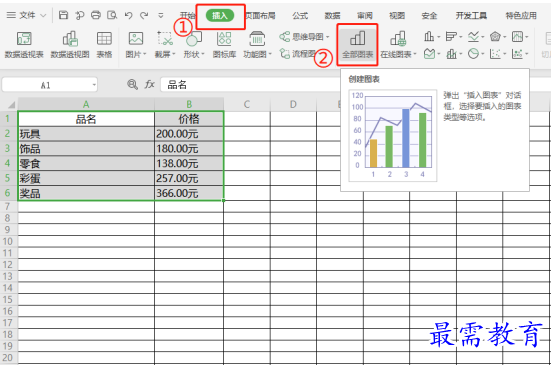Click cell containing 品名
551x366 pixels.
[86, 119]
